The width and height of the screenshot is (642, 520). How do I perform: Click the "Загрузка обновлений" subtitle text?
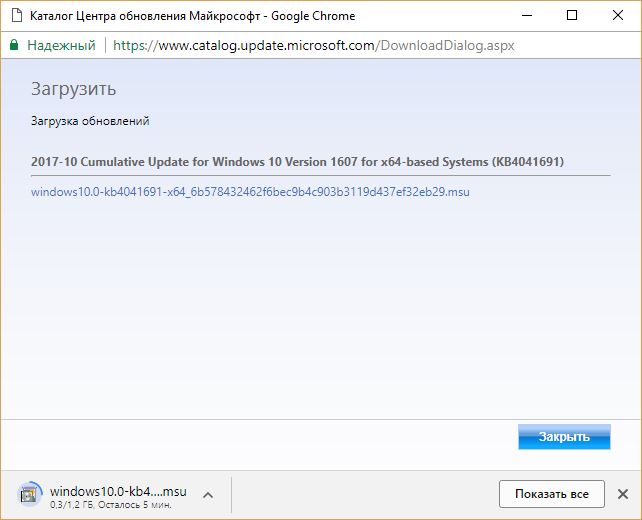pyautogui.click(x=90, y=121)
